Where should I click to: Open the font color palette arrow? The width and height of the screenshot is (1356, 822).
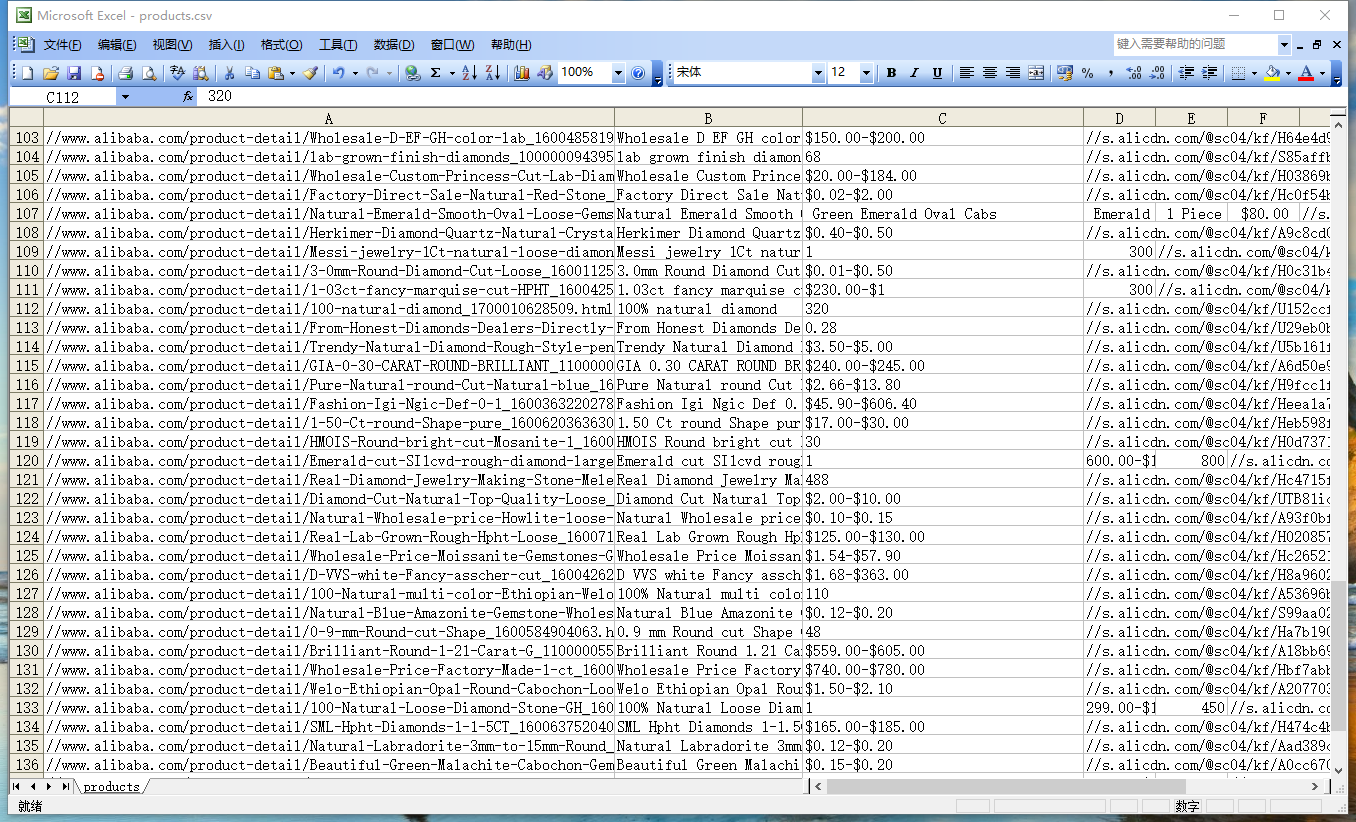pyautogui.click(x=1321, y=73)
